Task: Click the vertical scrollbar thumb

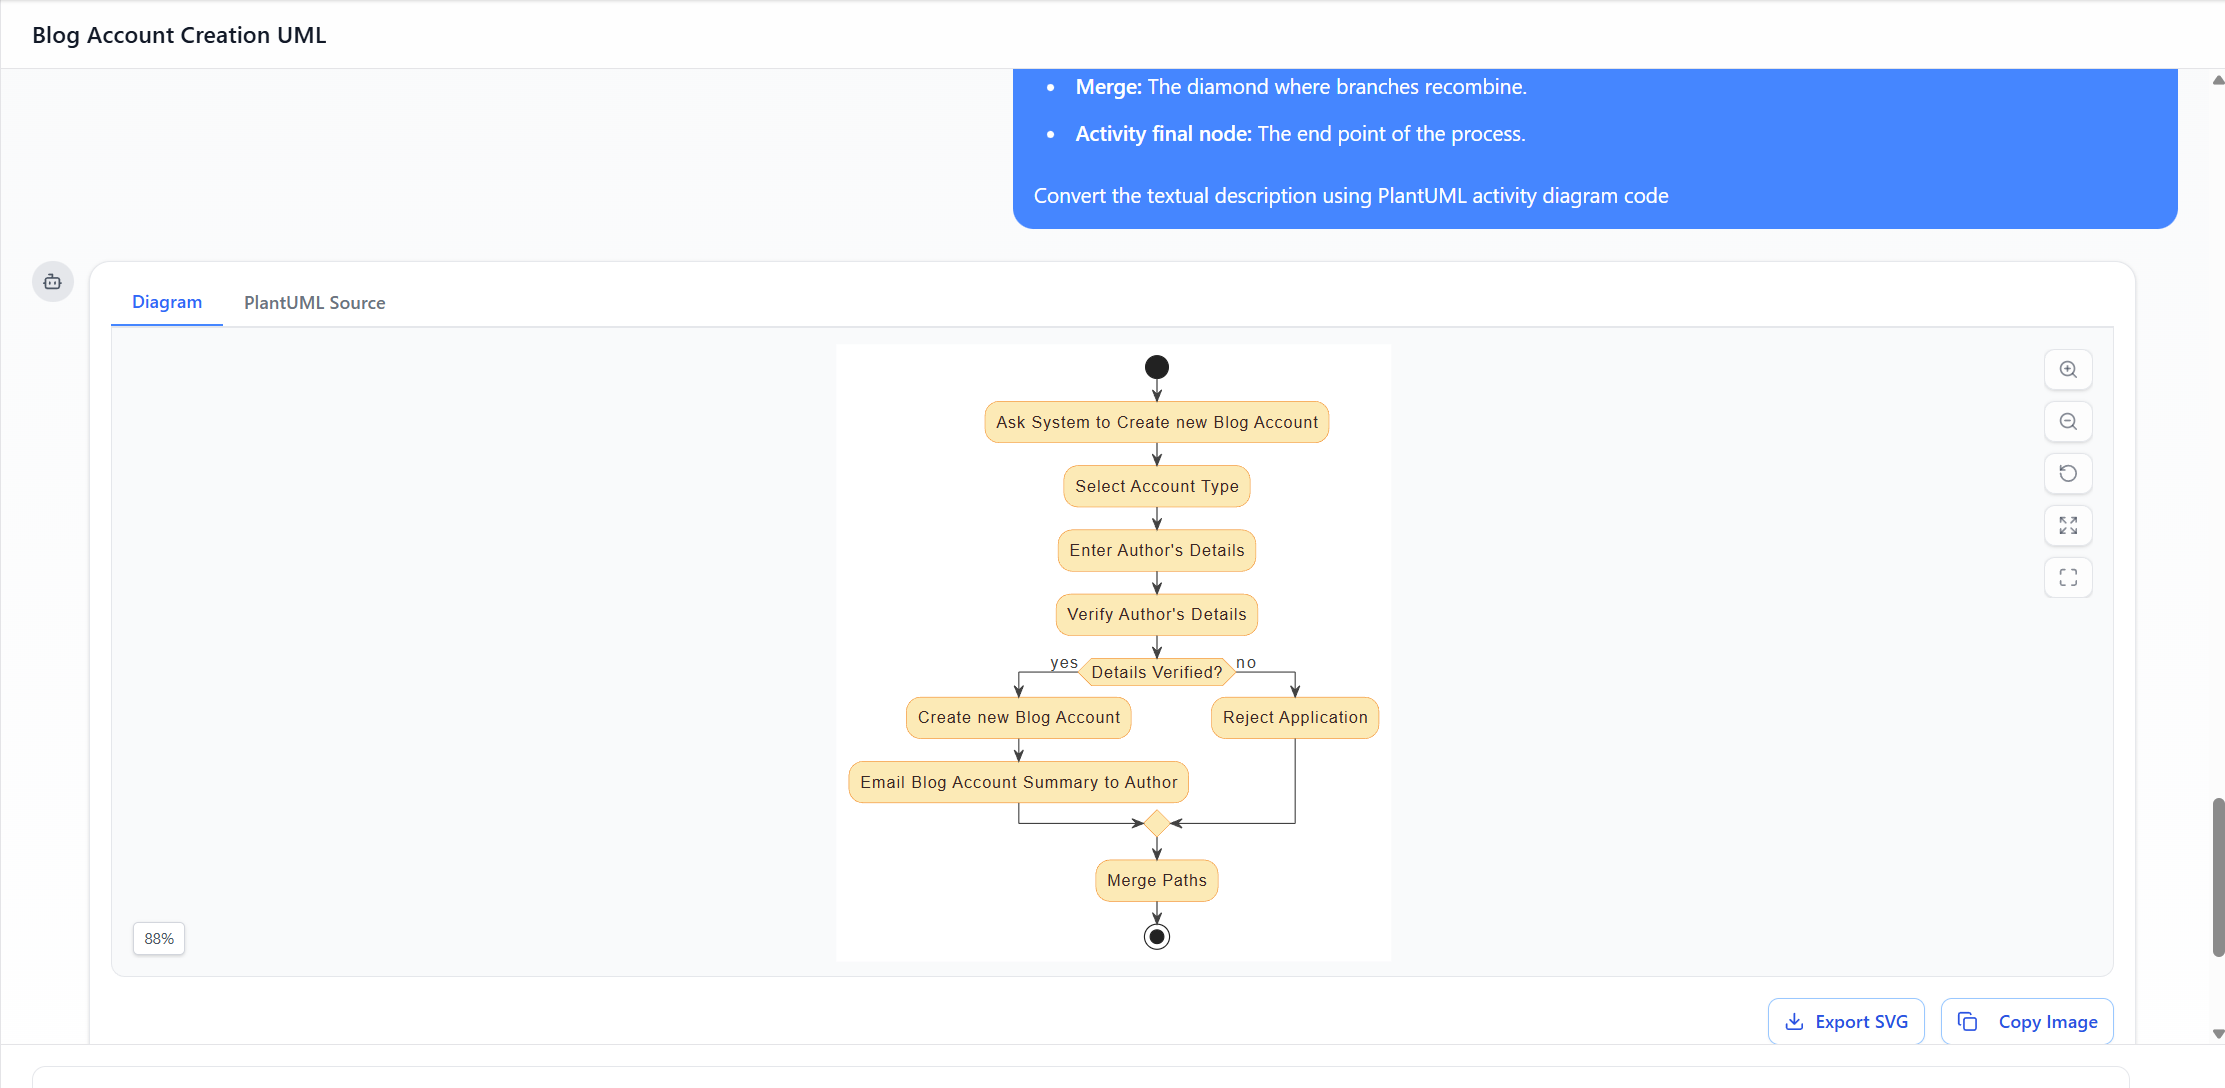Action: [2218, 876]
